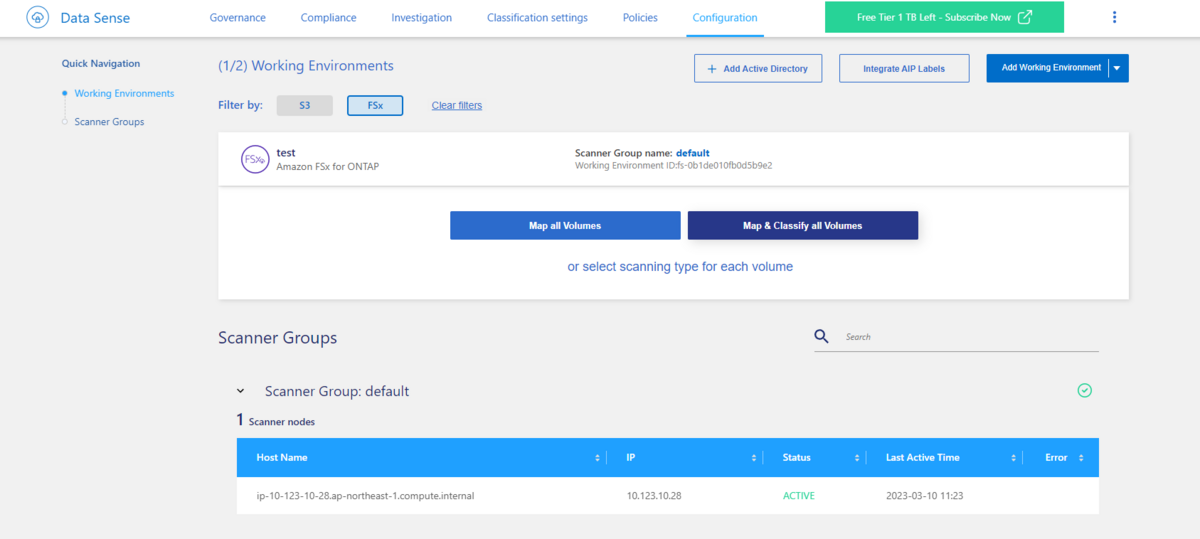Go to the Investigation tab

pyautogui.click(x=421, y=18)
